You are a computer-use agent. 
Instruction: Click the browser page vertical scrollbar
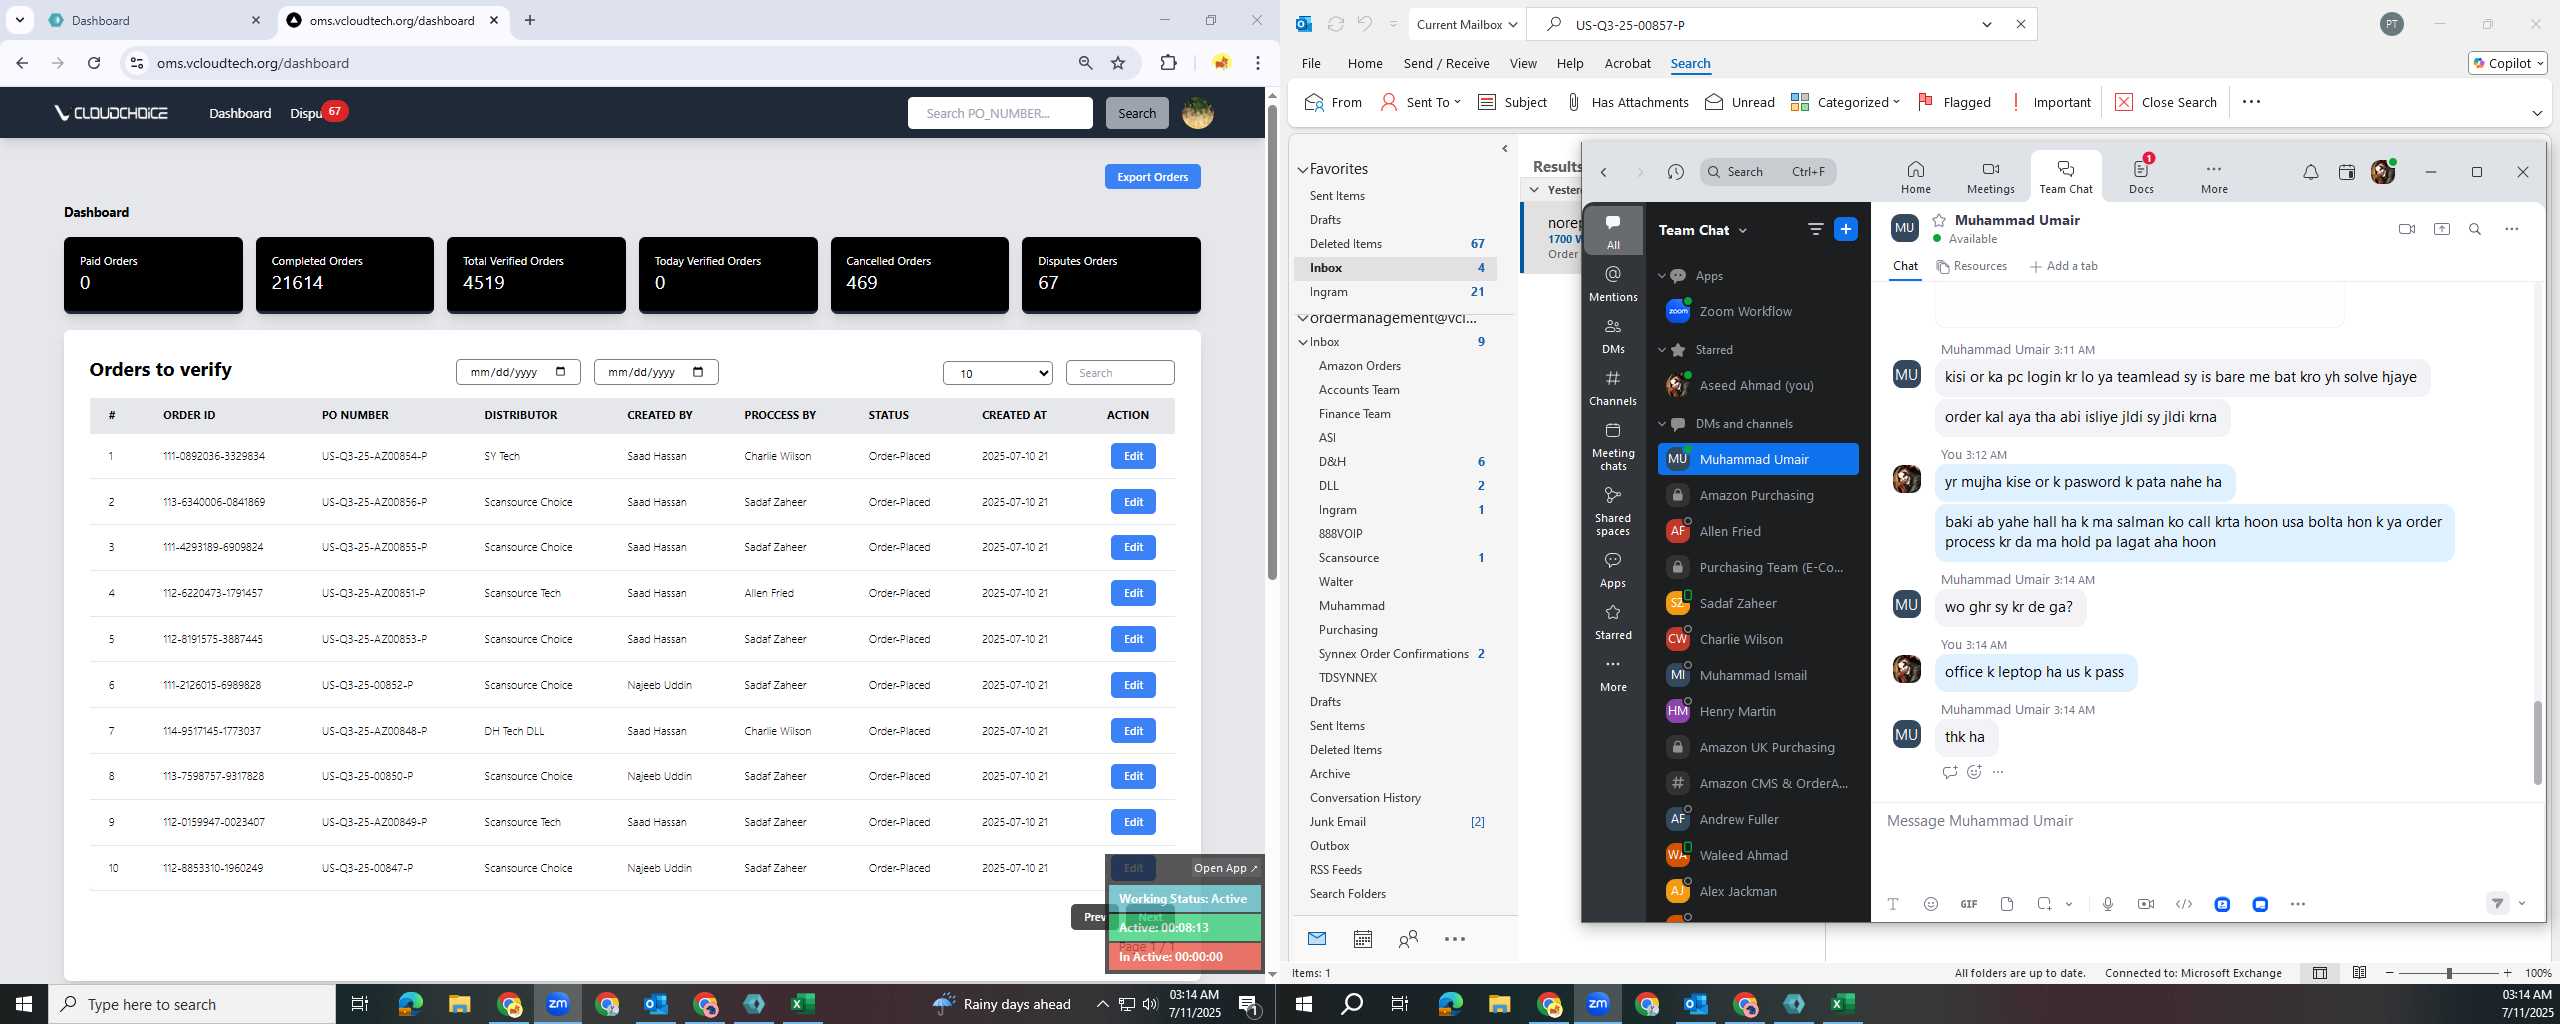coord(1272,340)
